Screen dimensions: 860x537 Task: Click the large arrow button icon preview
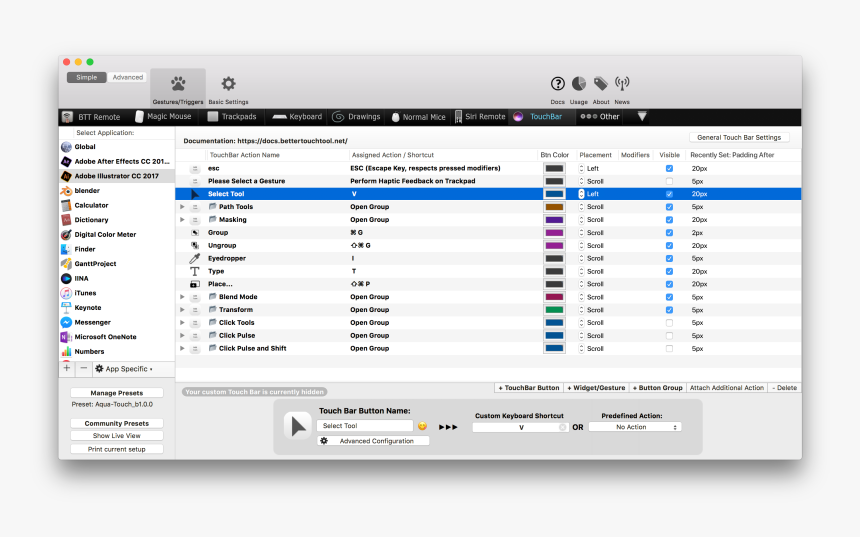298,426
